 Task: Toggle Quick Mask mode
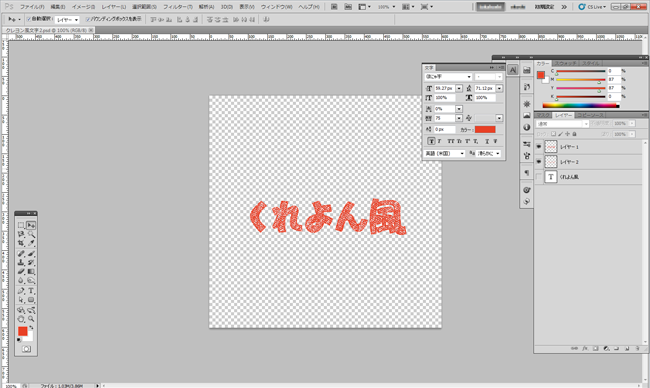(26, 349)
